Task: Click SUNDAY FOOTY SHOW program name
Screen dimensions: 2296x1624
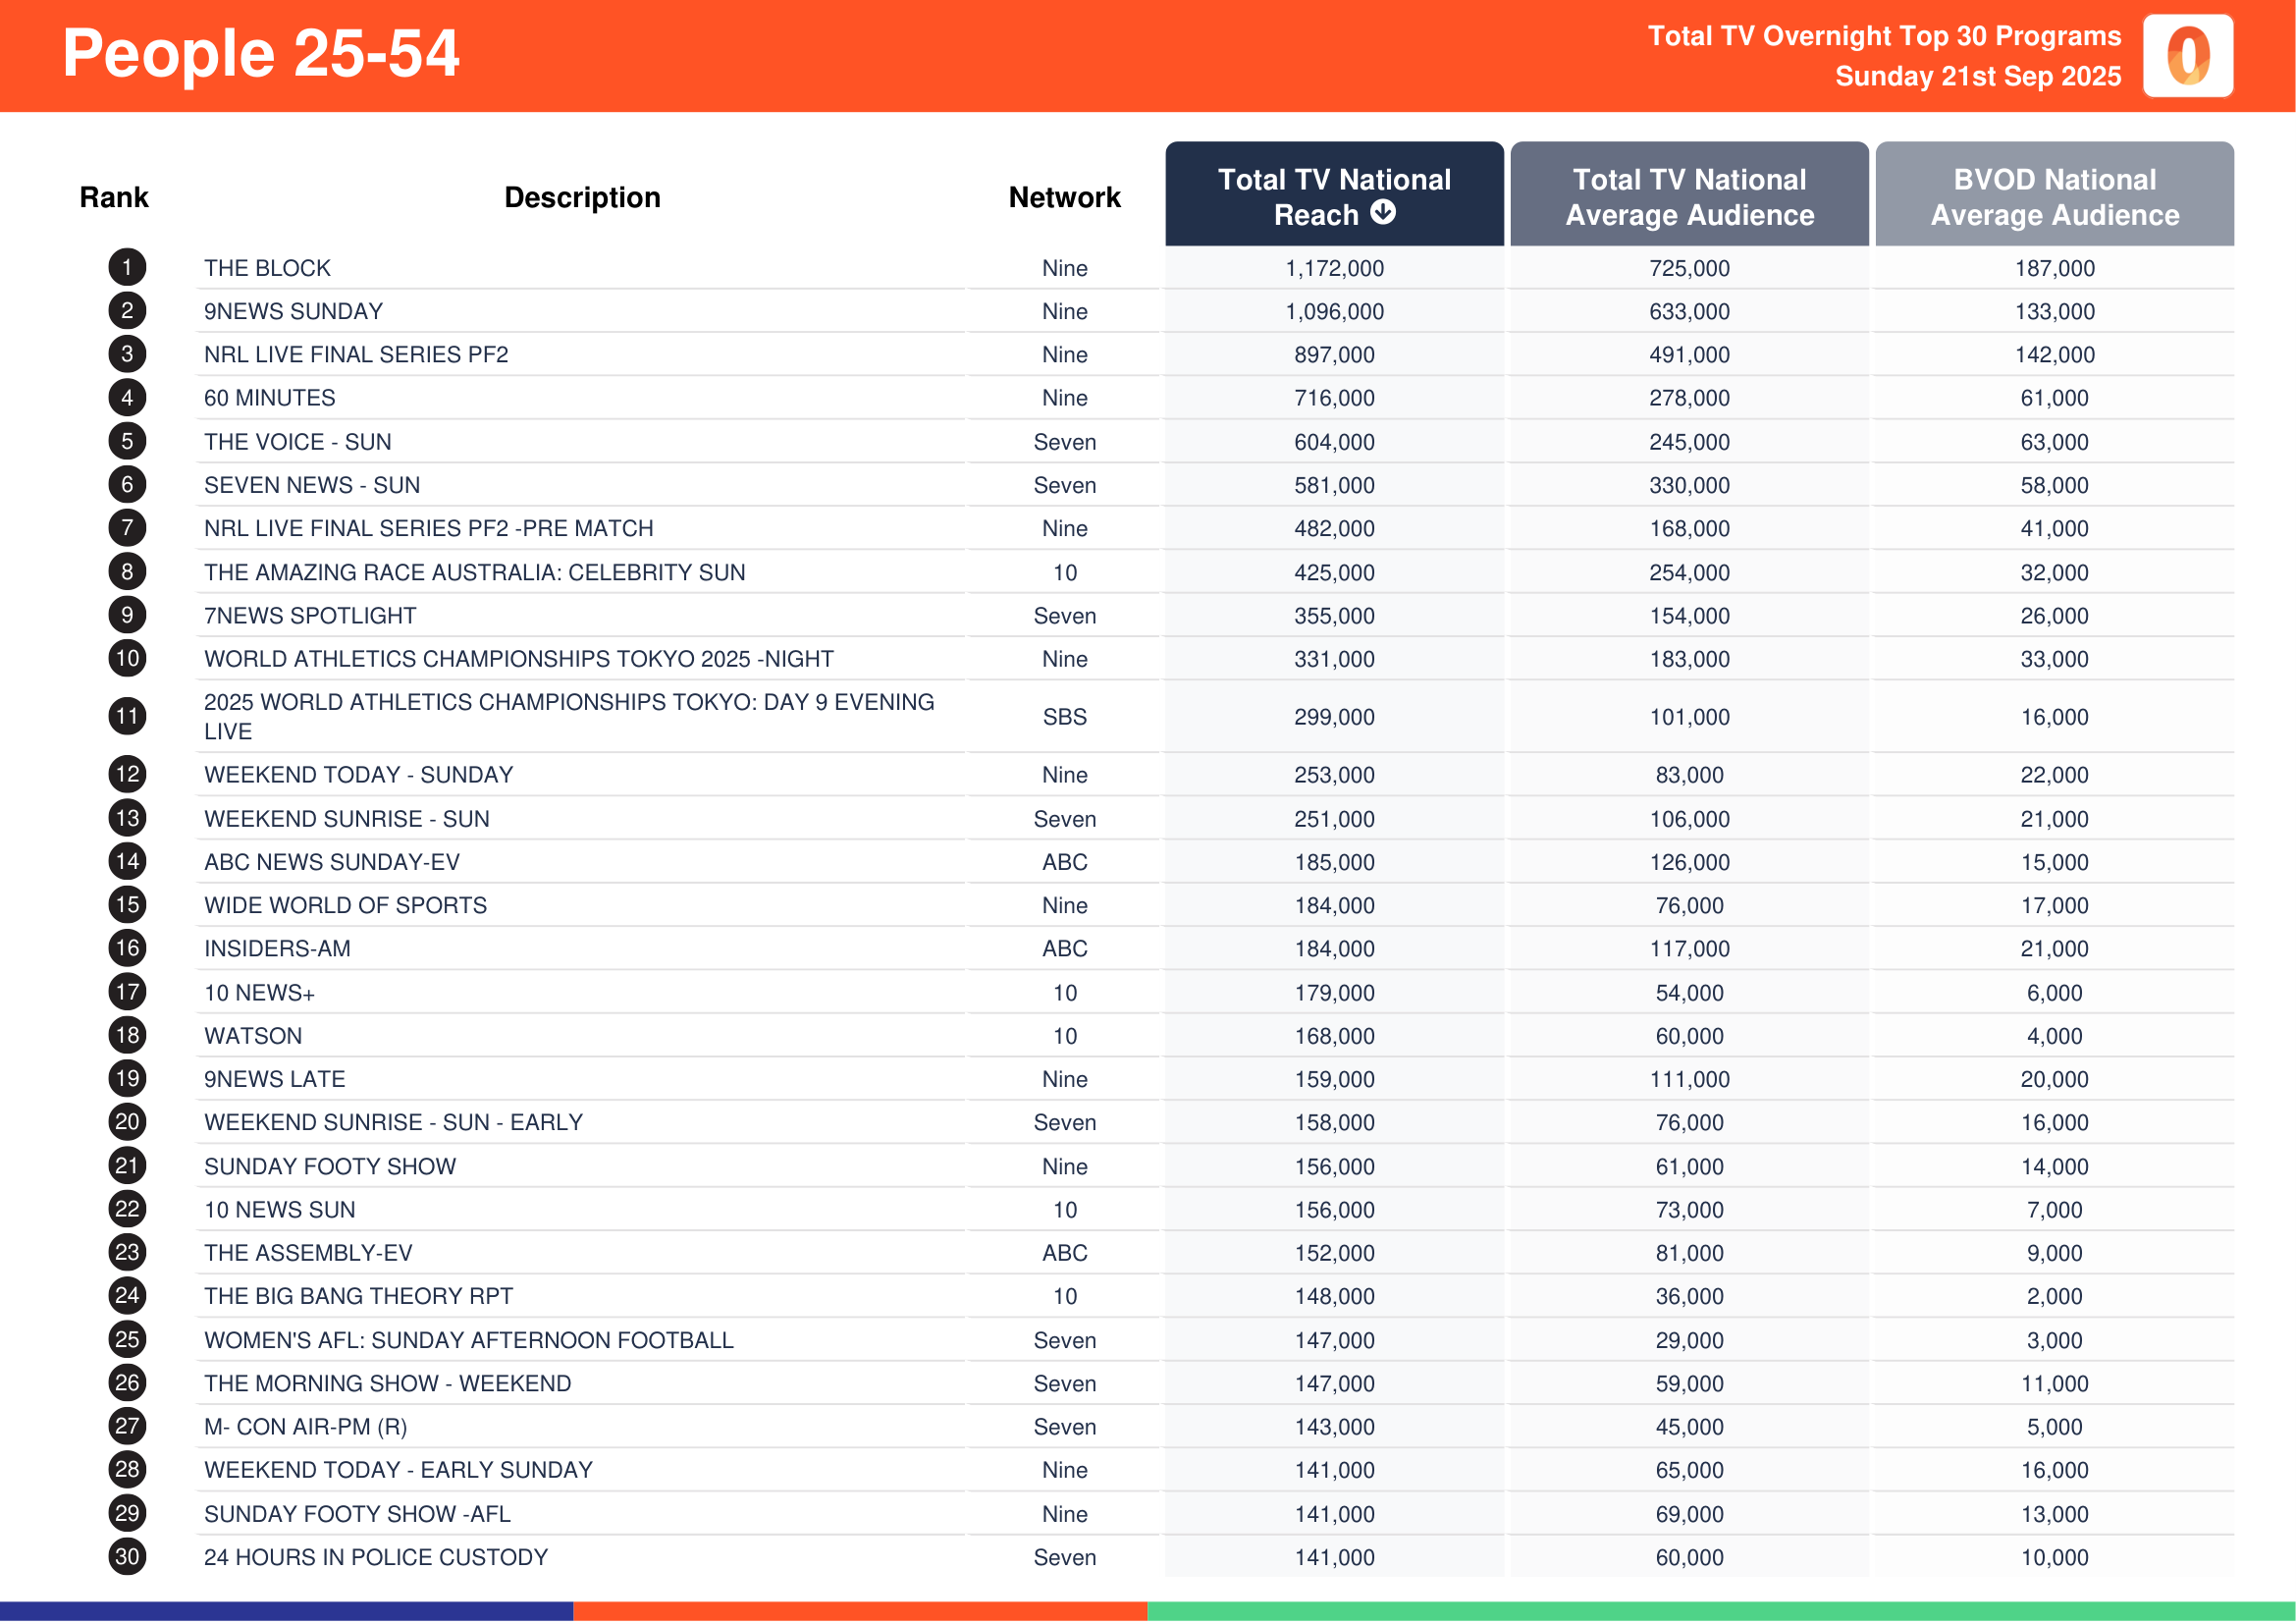Action: (329, 1166)
